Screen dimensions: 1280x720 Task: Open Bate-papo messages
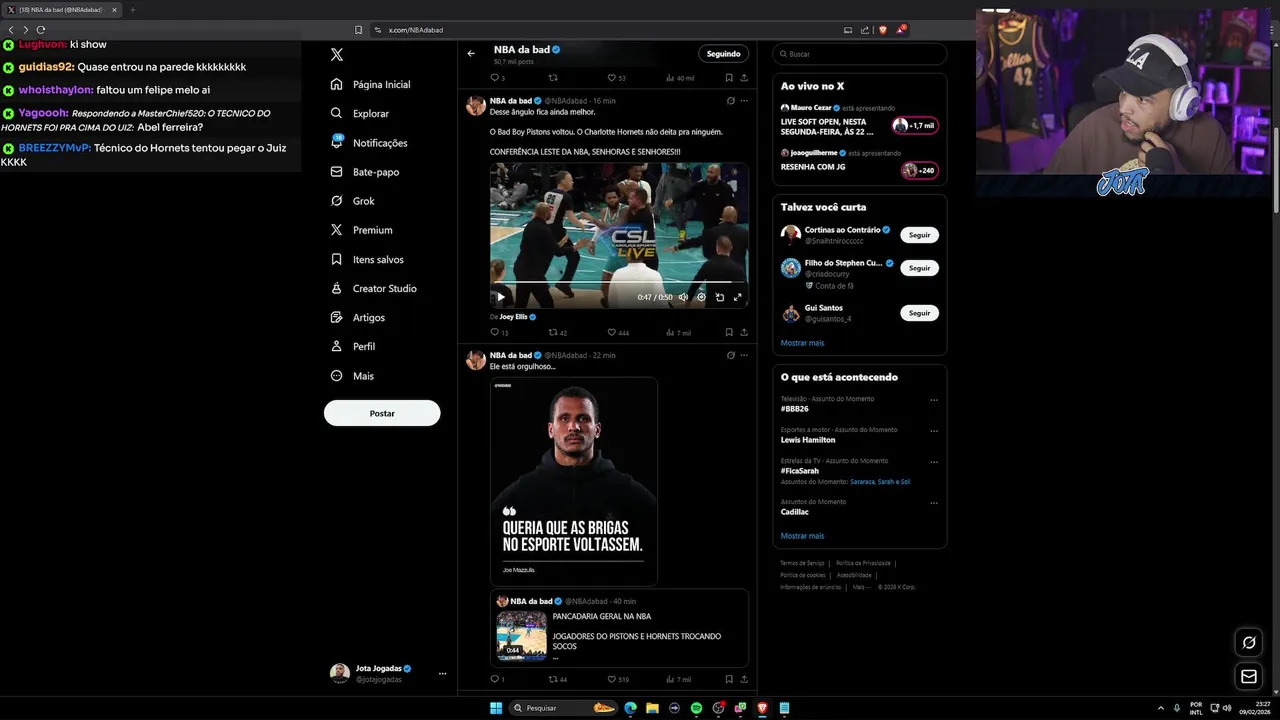point(365,172)
